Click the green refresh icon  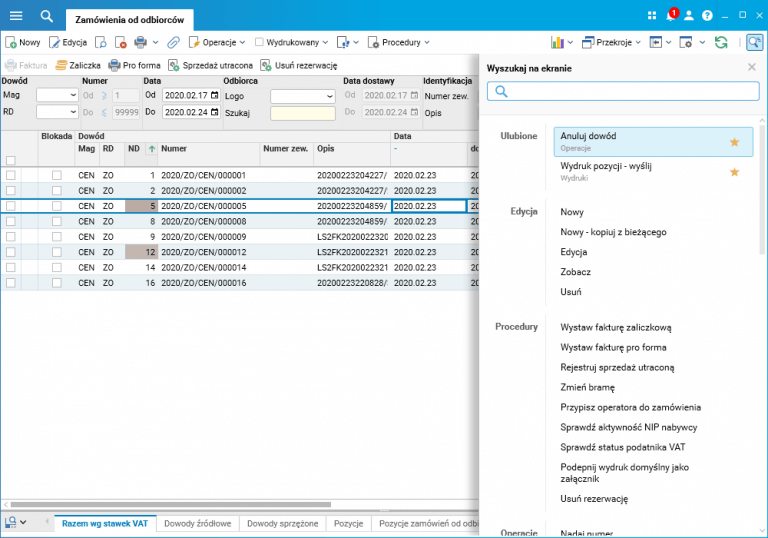coord(720,43)
